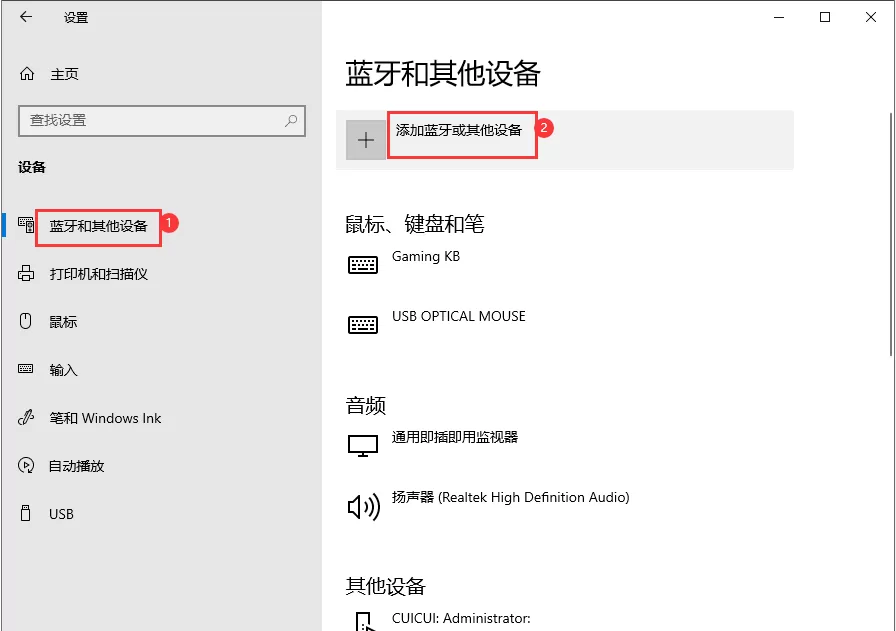The image size is (896, 631).
Task: Click the USB OPTICAL MOUSE keyboard icon
Action: point(363,324)
